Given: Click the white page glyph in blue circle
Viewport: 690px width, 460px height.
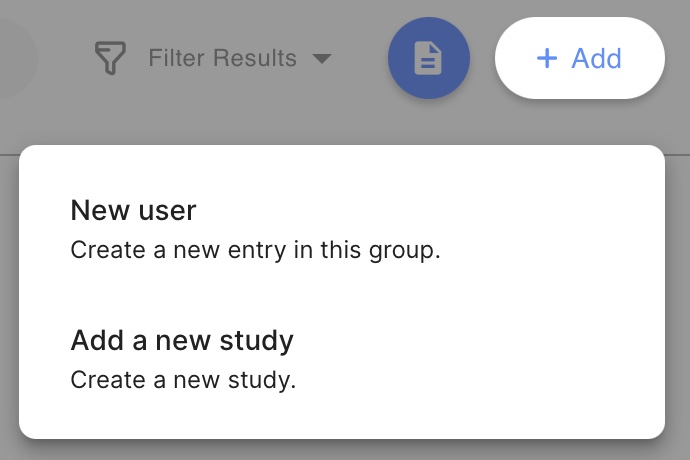Looking at the screenshot, I should 428,58.
